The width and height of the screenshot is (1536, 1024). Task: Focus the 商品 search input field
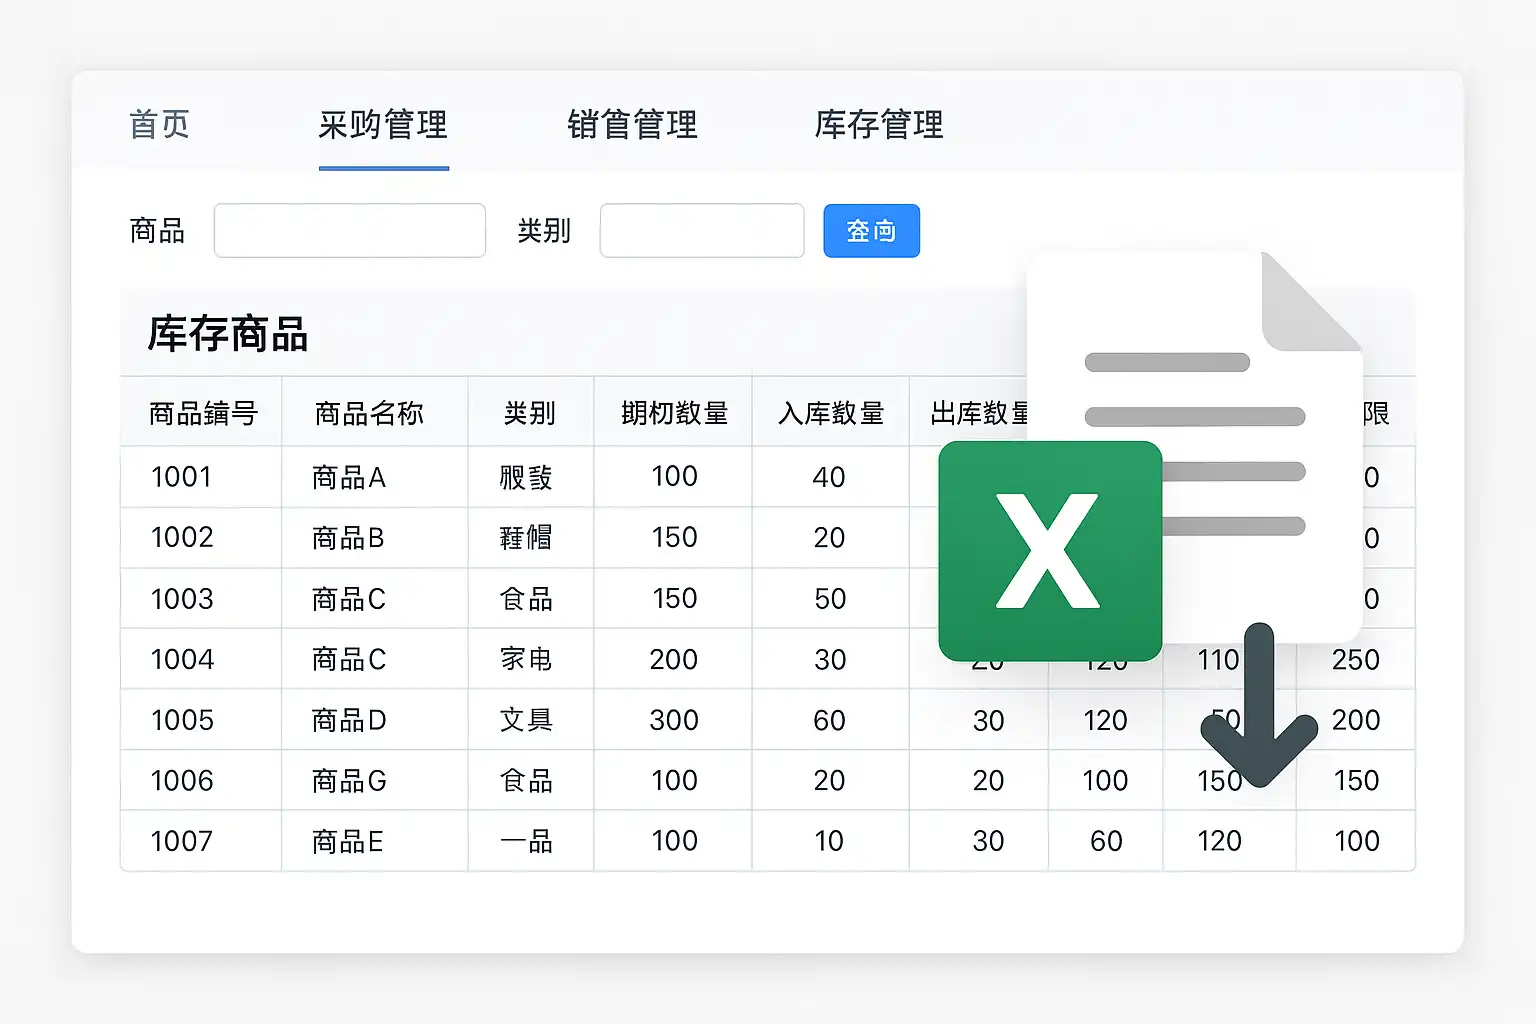click(x=350, y=231)
